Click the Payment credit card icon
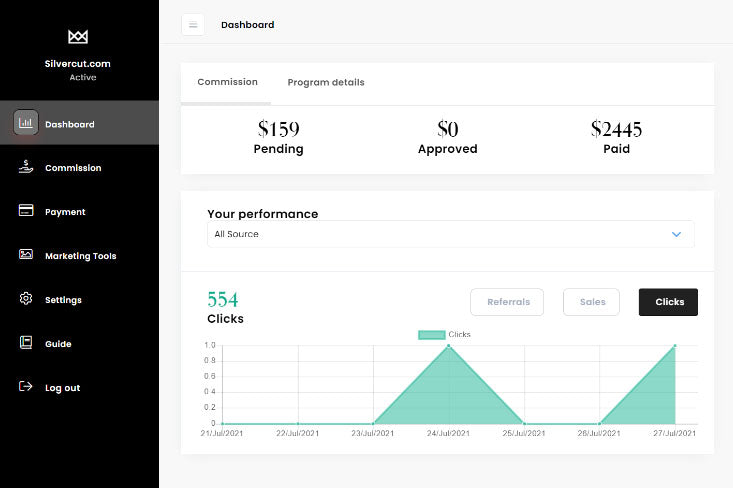 pyautogui.click(x=26, y=212)
